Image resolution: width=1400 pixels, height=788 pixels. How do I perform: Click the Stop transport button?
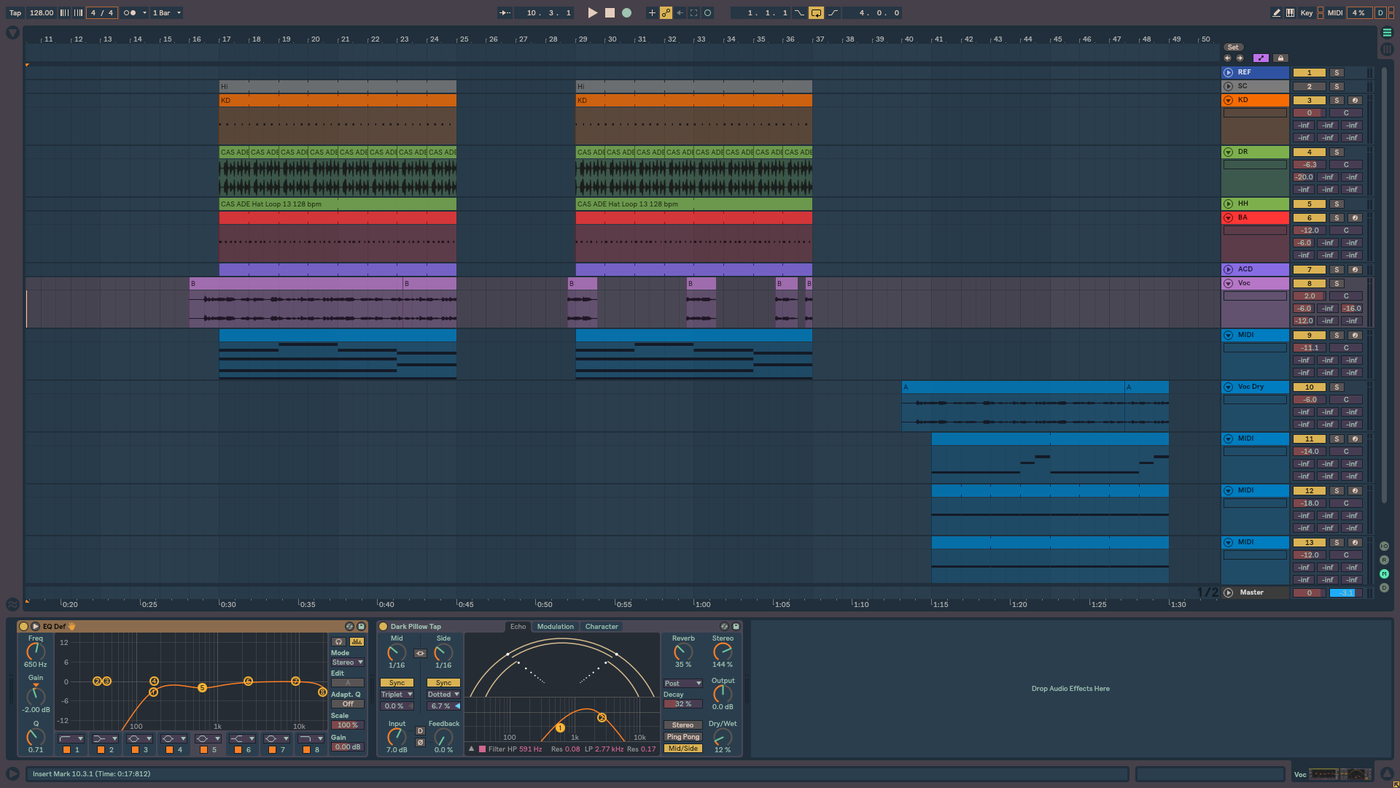pos(609,13)
